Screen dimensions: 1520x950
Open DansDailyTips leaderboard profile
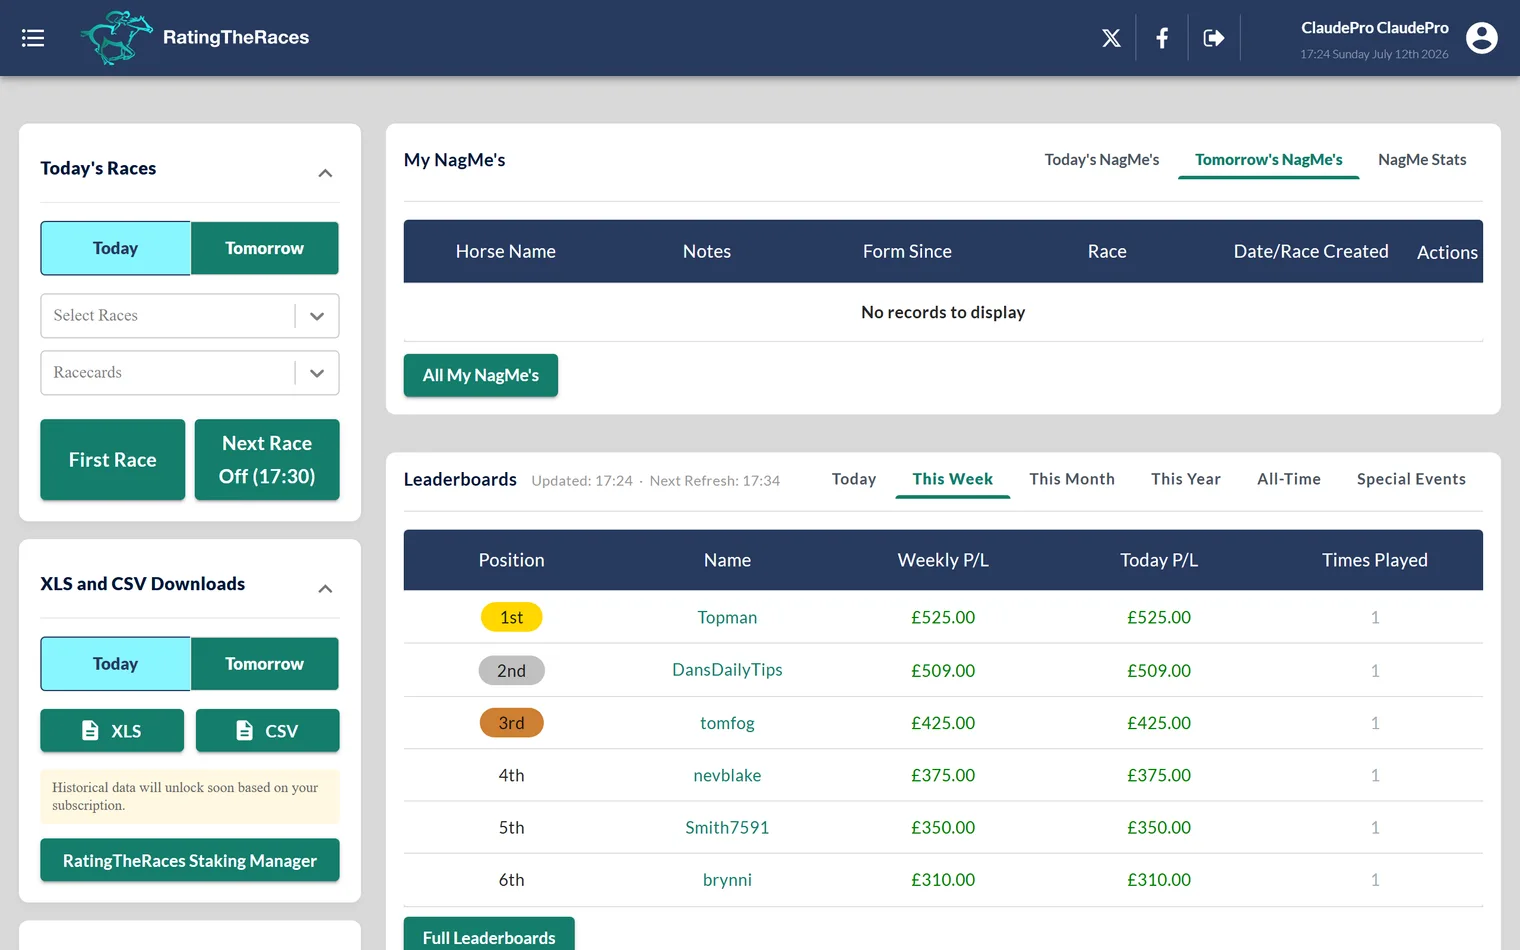coord(727,670)
